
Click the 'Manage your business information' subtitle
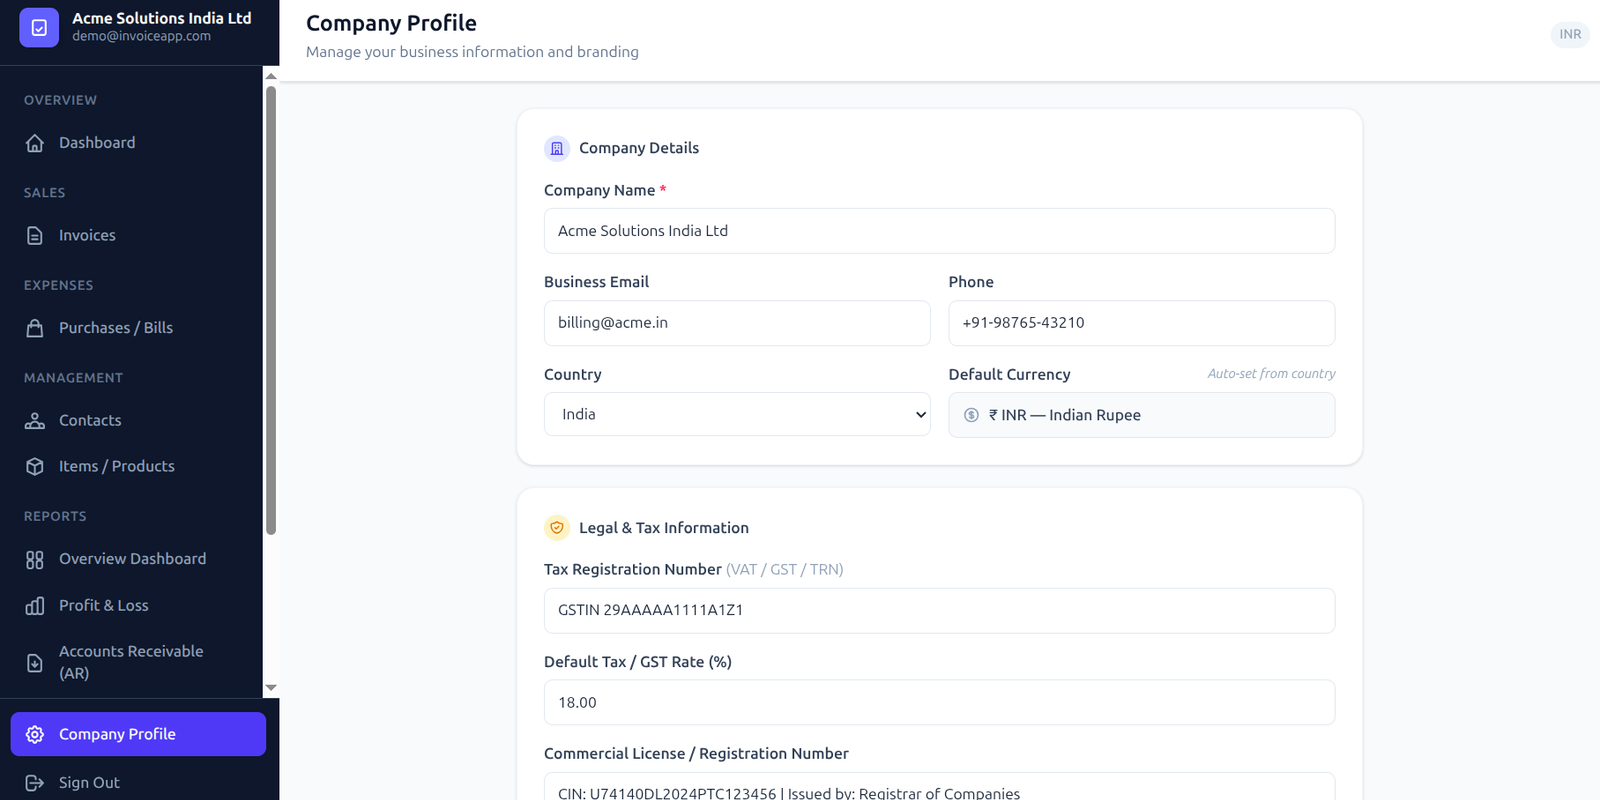coord(472,52)
